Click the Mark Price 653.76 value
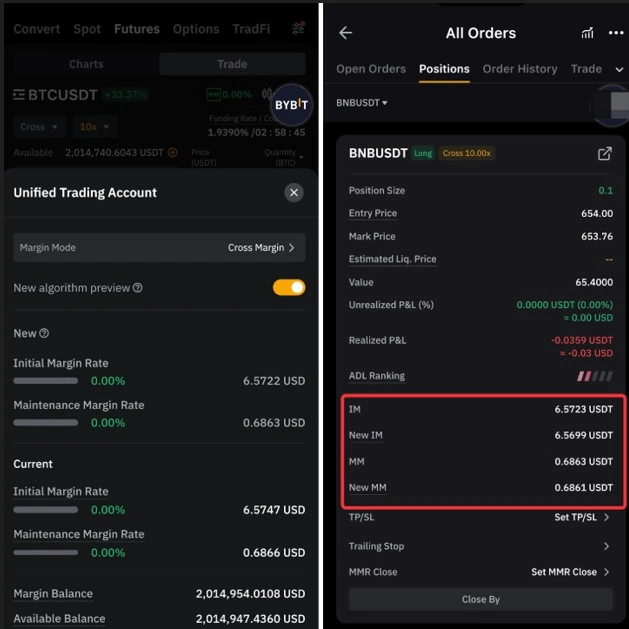Image resolution: width=629 pixels, height=629 pixels. click(597, 236)
